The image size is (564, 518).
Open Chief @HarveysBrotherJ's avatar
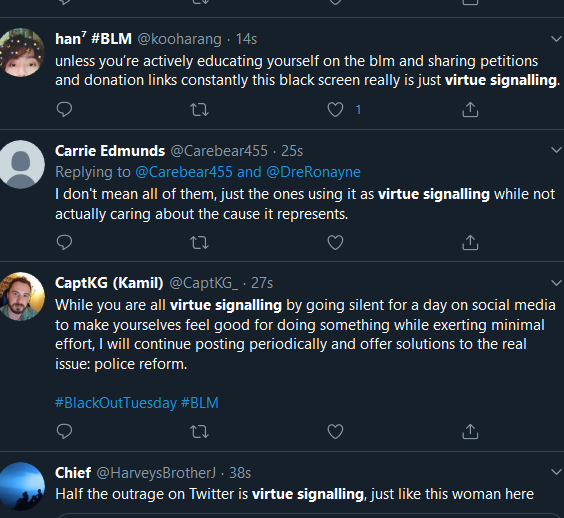[x=22, y=486]
